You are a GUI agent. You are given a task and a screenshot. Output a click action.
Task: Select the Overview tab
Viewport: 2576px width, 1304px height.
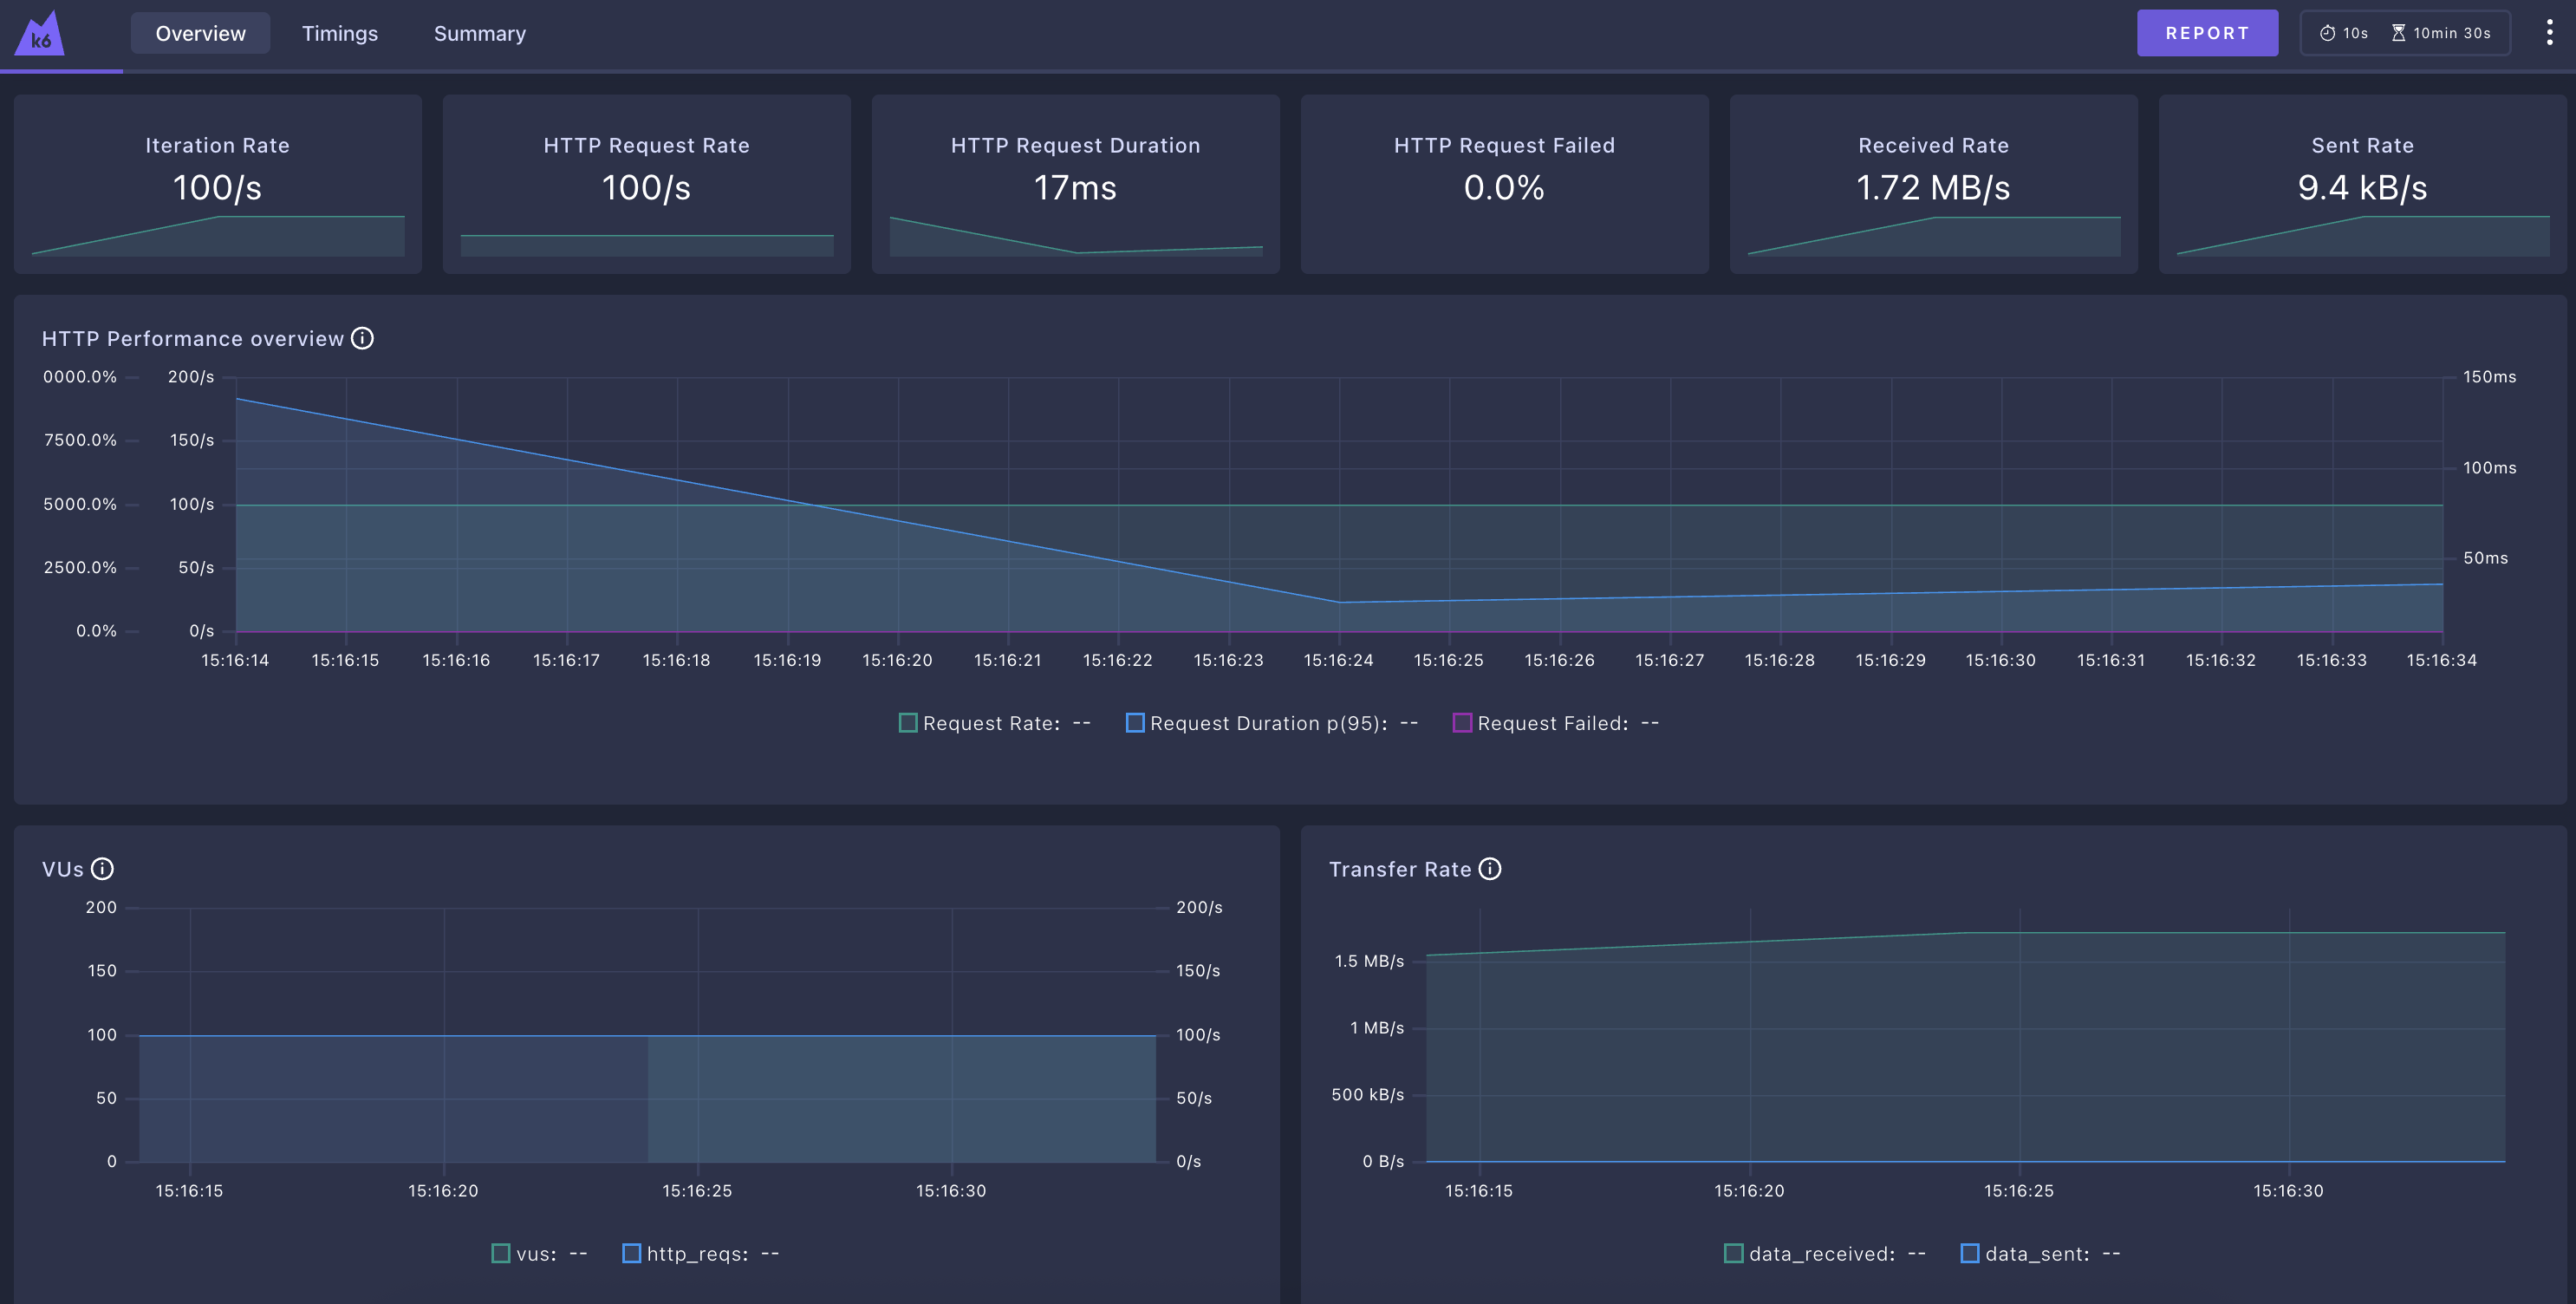pyautogui.click(x=200, y=33)
